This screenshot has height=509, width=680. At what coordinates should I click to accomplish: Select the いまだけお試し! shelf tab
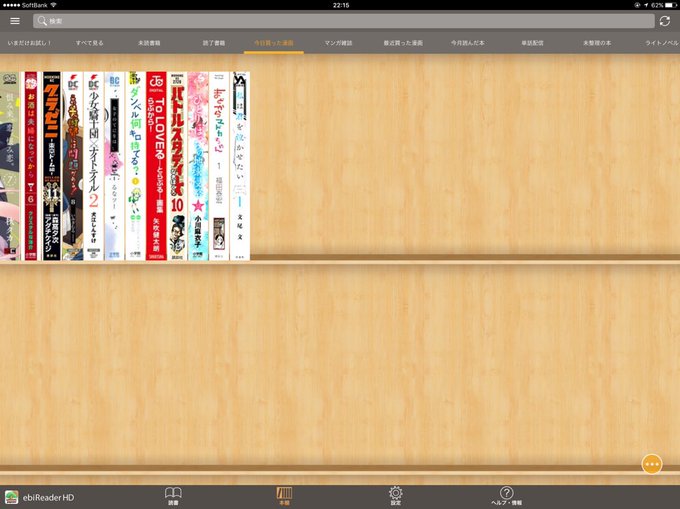(29, 43)
